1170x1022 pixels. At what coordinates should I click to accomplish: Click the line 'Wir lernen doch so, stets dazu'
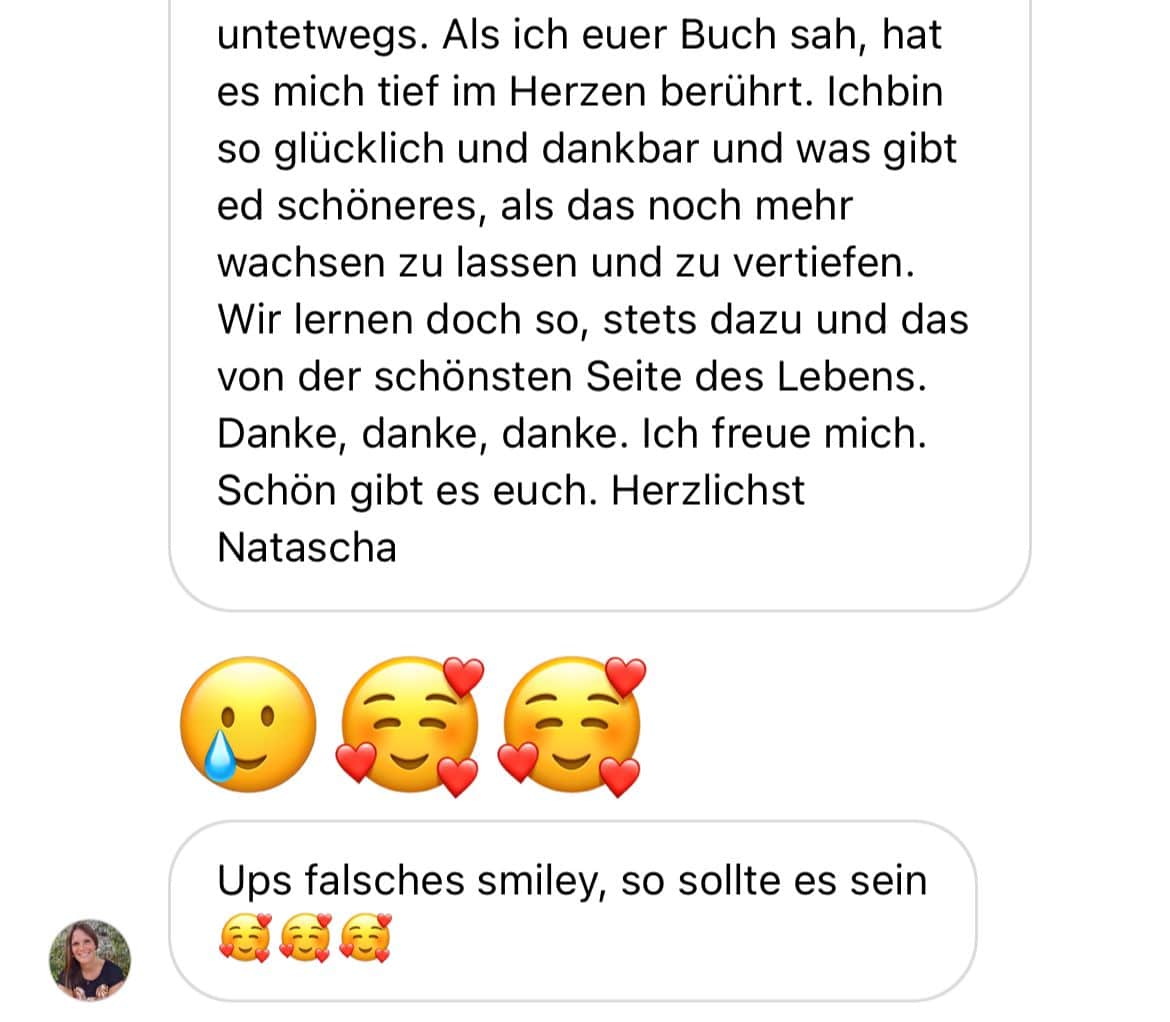click(x=510, y=320)
